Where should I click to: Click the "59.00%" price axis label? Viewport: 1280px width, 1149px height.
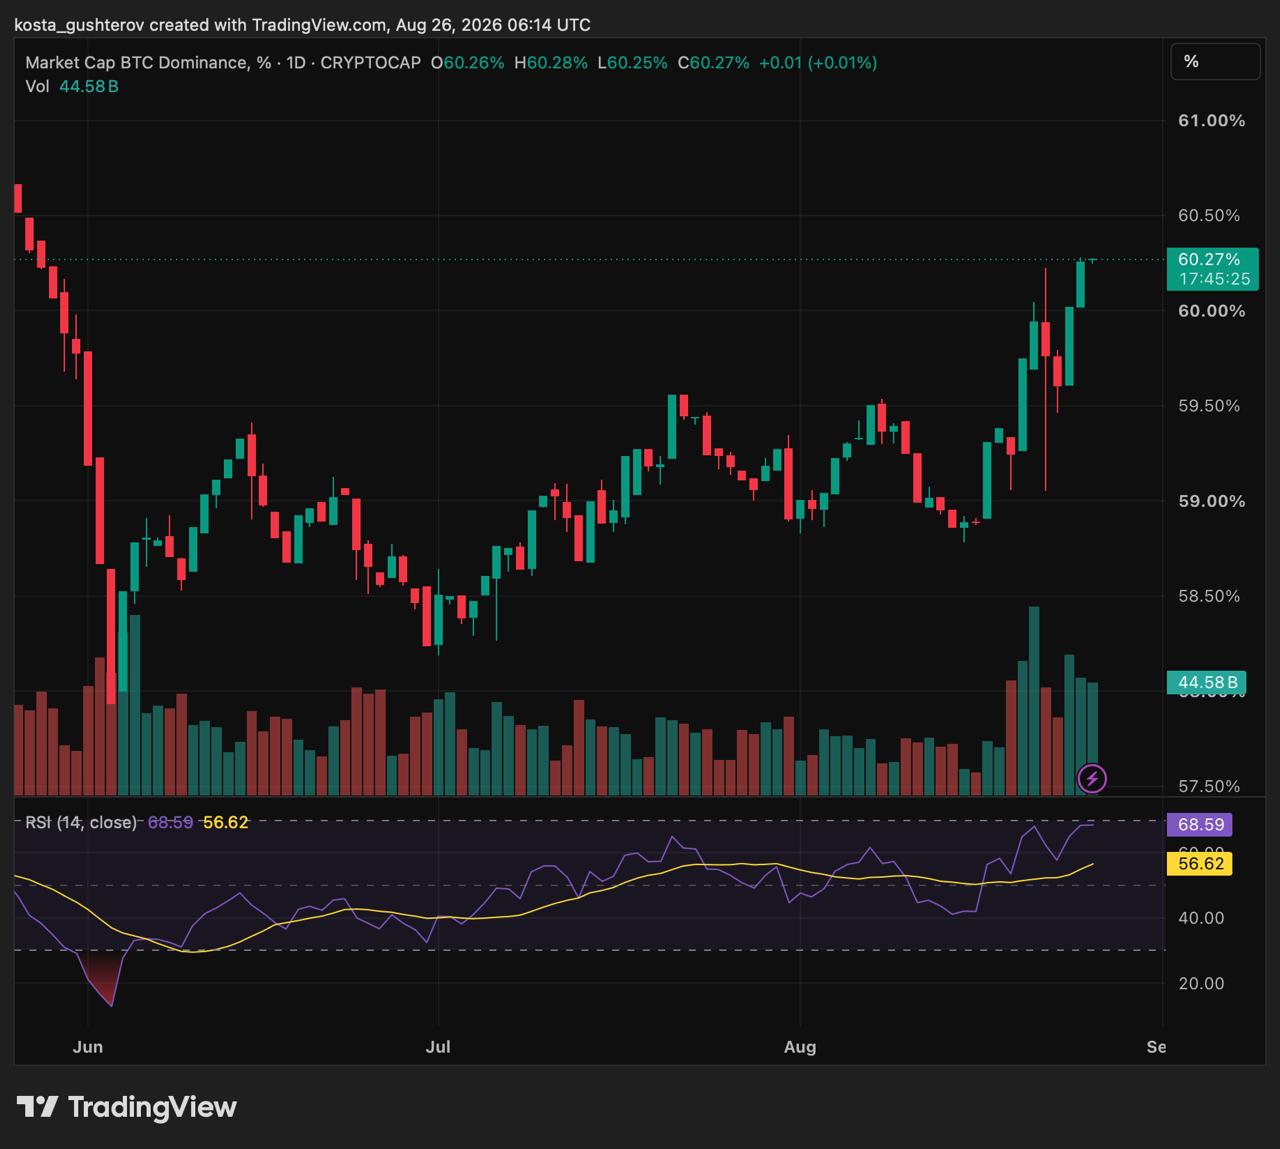[1212, 500]
